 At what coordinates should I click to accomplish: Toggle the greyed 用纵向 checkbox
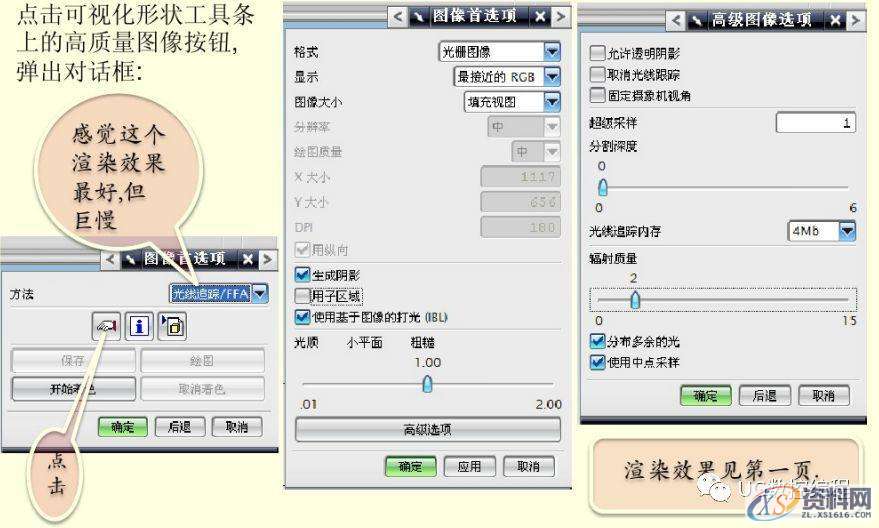[302, 249]
